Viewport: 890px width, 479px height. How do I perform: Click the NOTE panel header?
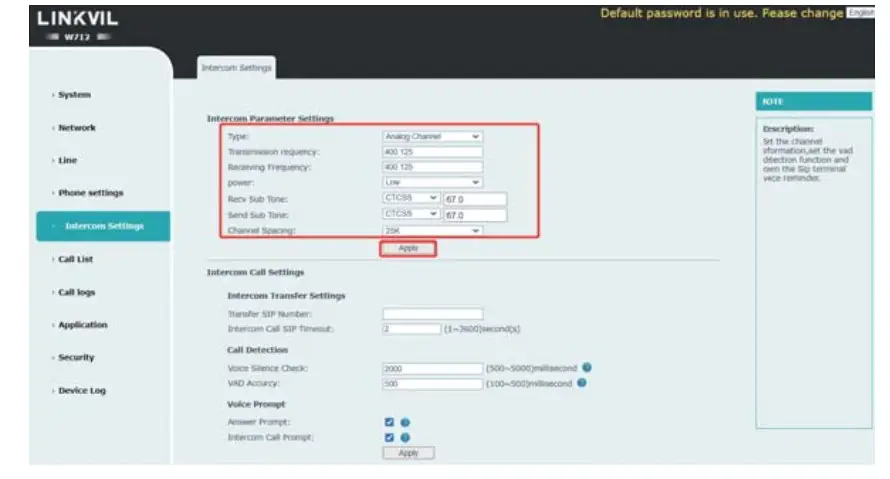[813, 101]
